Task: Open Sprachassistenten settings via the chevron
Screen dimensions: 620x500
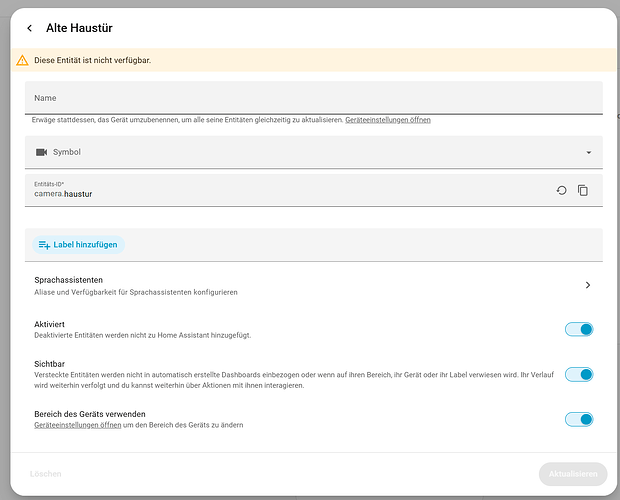Action: click(588, 285)
